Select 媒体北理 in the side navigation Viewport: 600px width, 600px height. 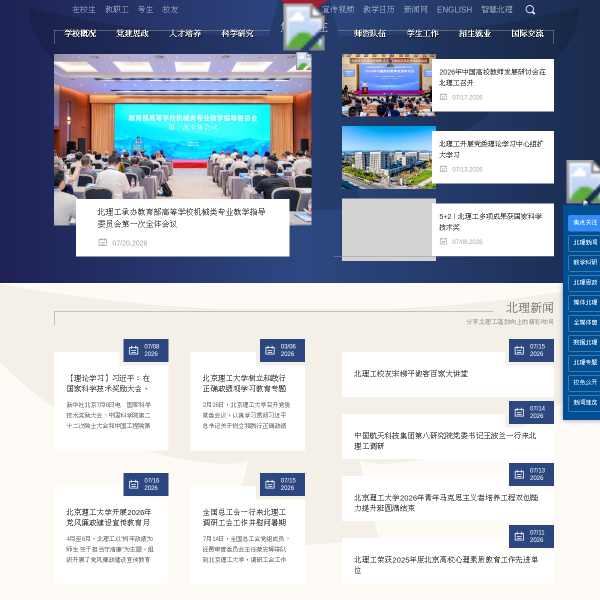[584, 302]
